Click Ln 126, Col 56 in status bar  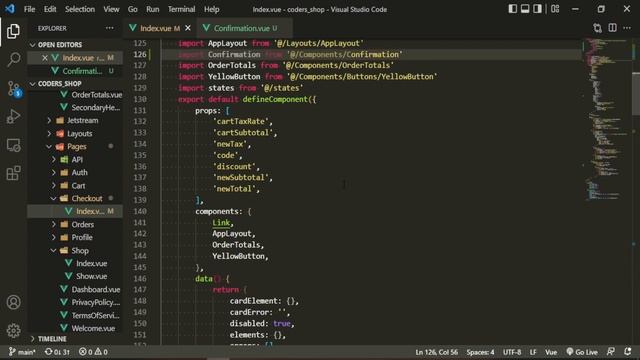436,352
